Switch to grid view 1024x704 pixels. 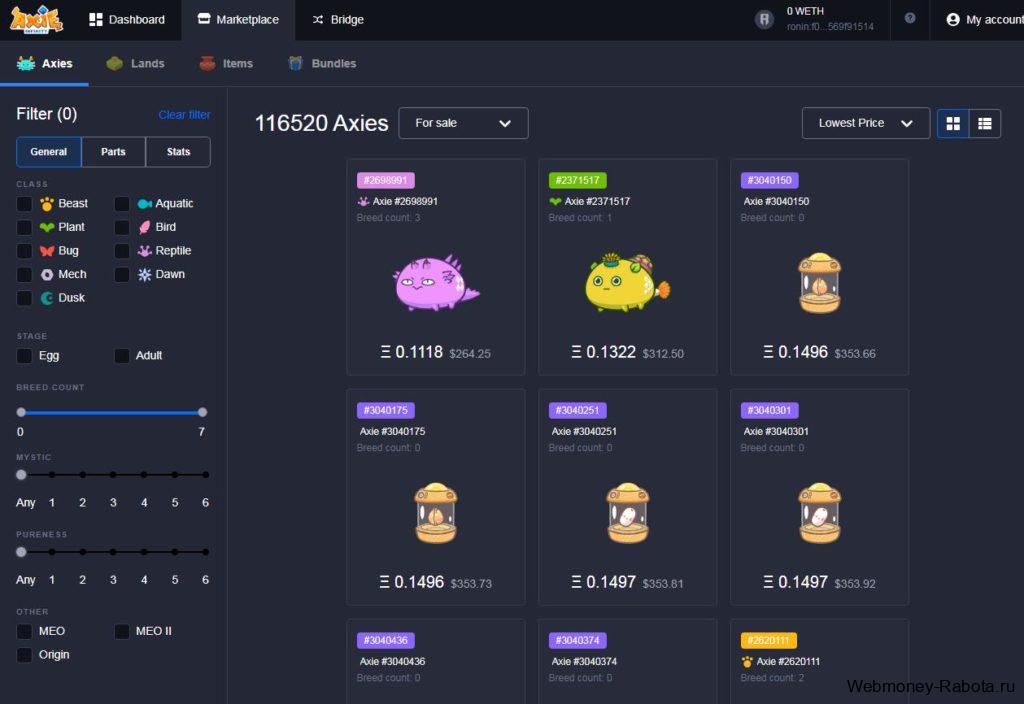[953, 123]
